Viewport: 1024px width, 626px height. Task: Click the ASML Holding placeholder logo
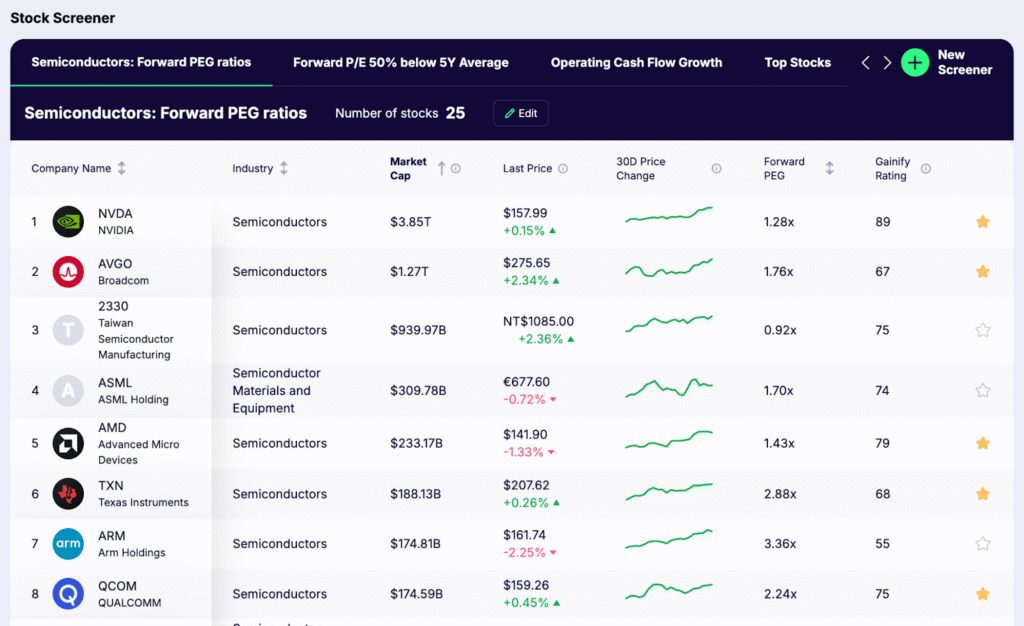tap(68, 391)
